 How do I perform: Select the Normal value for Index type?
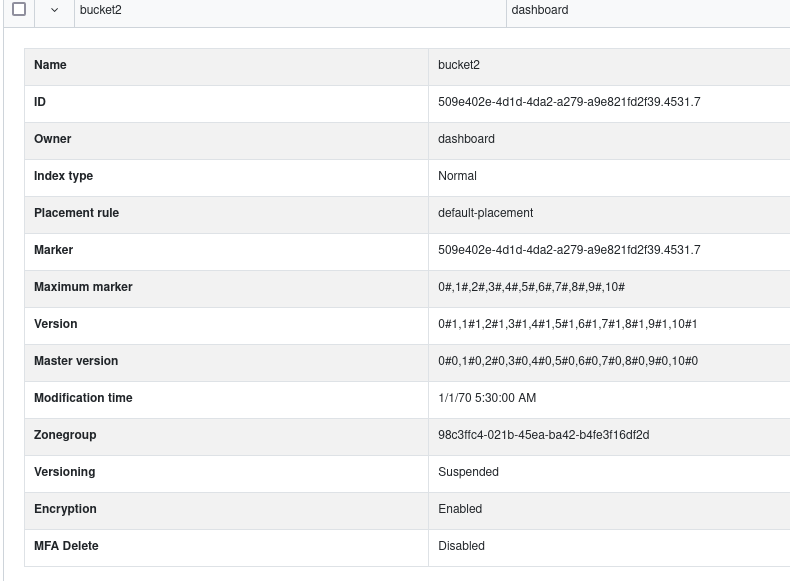click(457, 176)
